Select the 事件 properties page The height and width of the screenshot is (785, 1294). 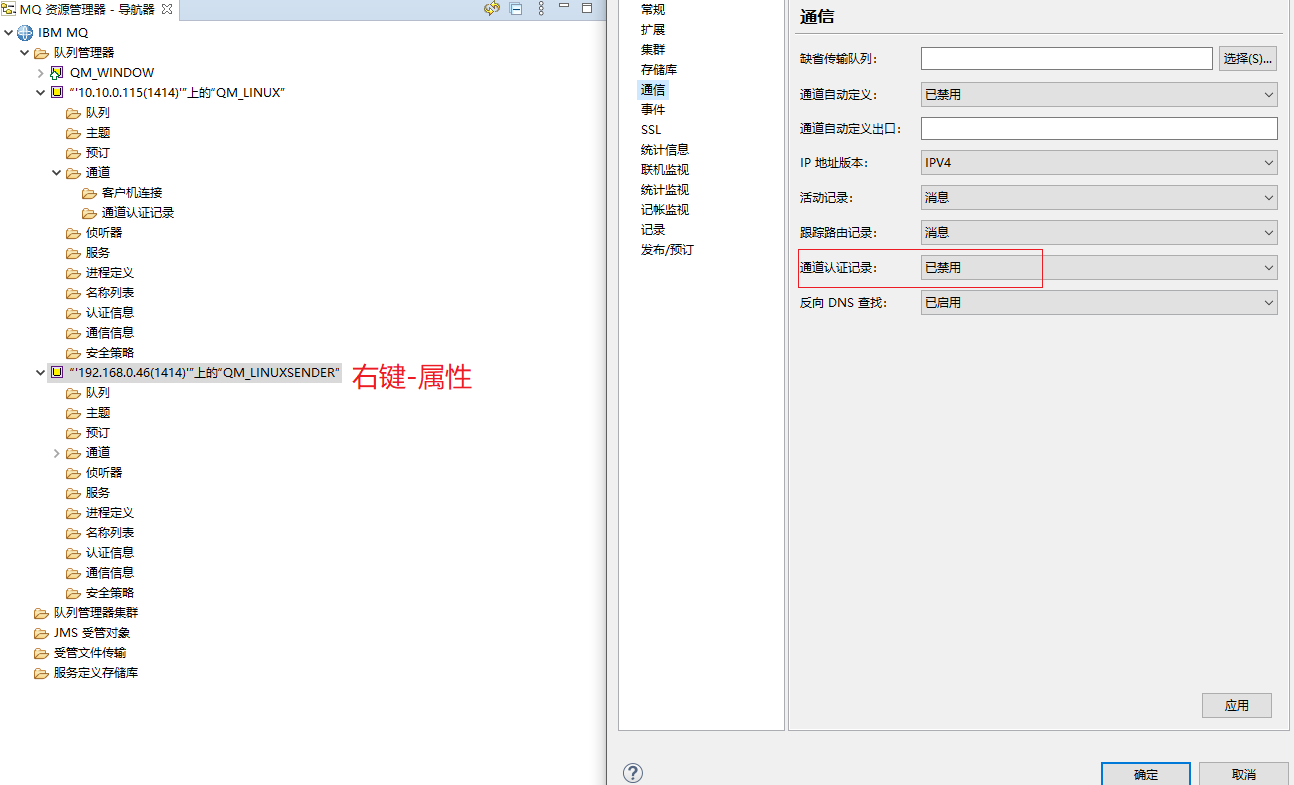[x=653, y=110]
